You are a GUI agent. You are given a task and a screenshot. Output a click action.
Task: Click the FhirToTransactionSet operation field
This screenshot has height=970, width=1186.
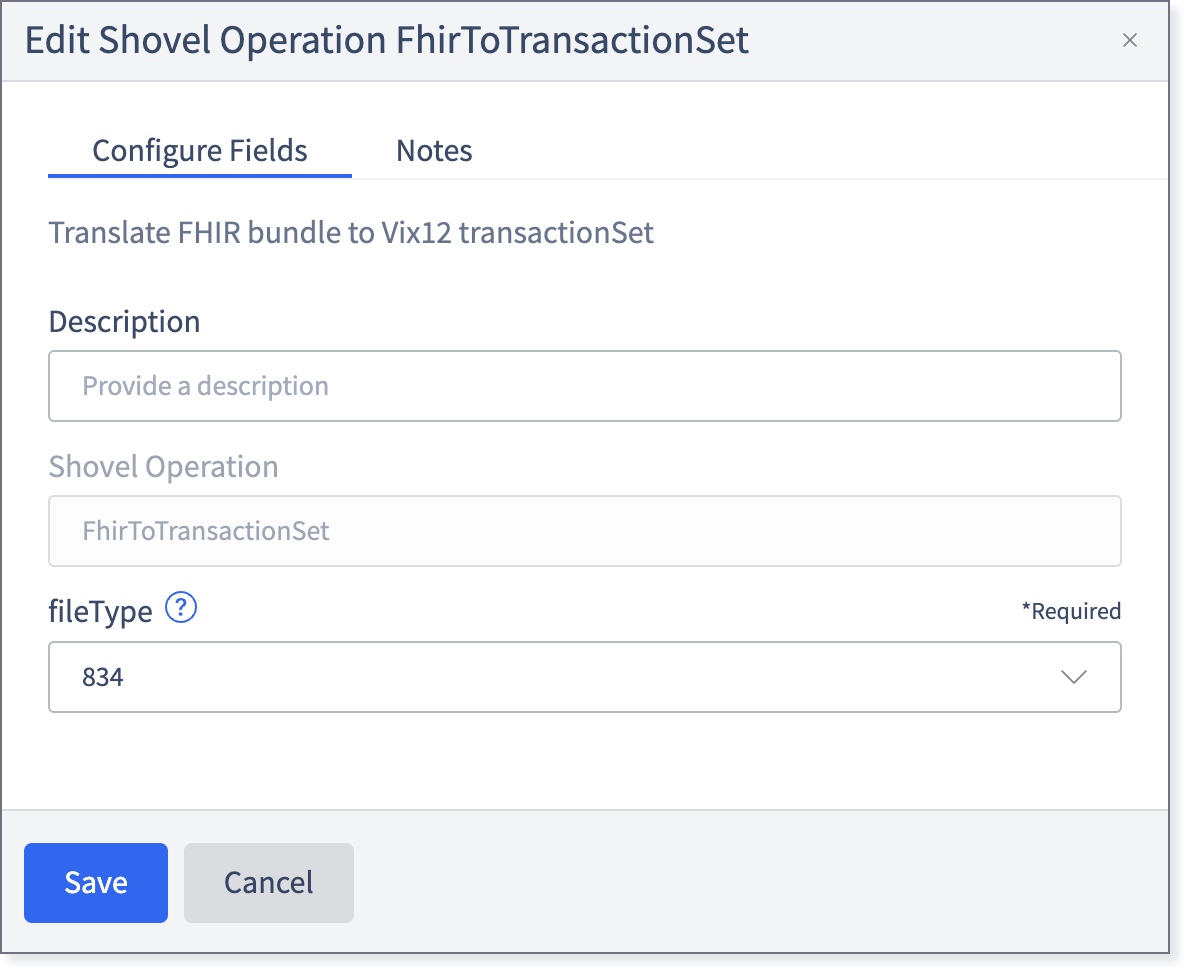click(x=584, y=531)
